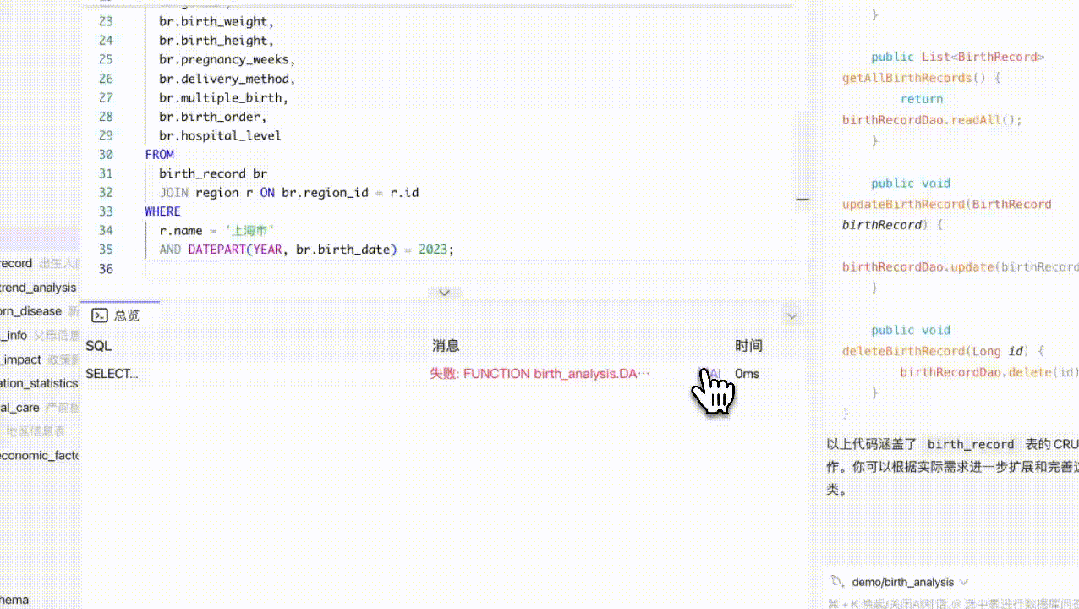Click the DATEPART(YEAR, br.birth_date) expression
The height and width of the screenshot is (609, 1079).
click(292, 249)
